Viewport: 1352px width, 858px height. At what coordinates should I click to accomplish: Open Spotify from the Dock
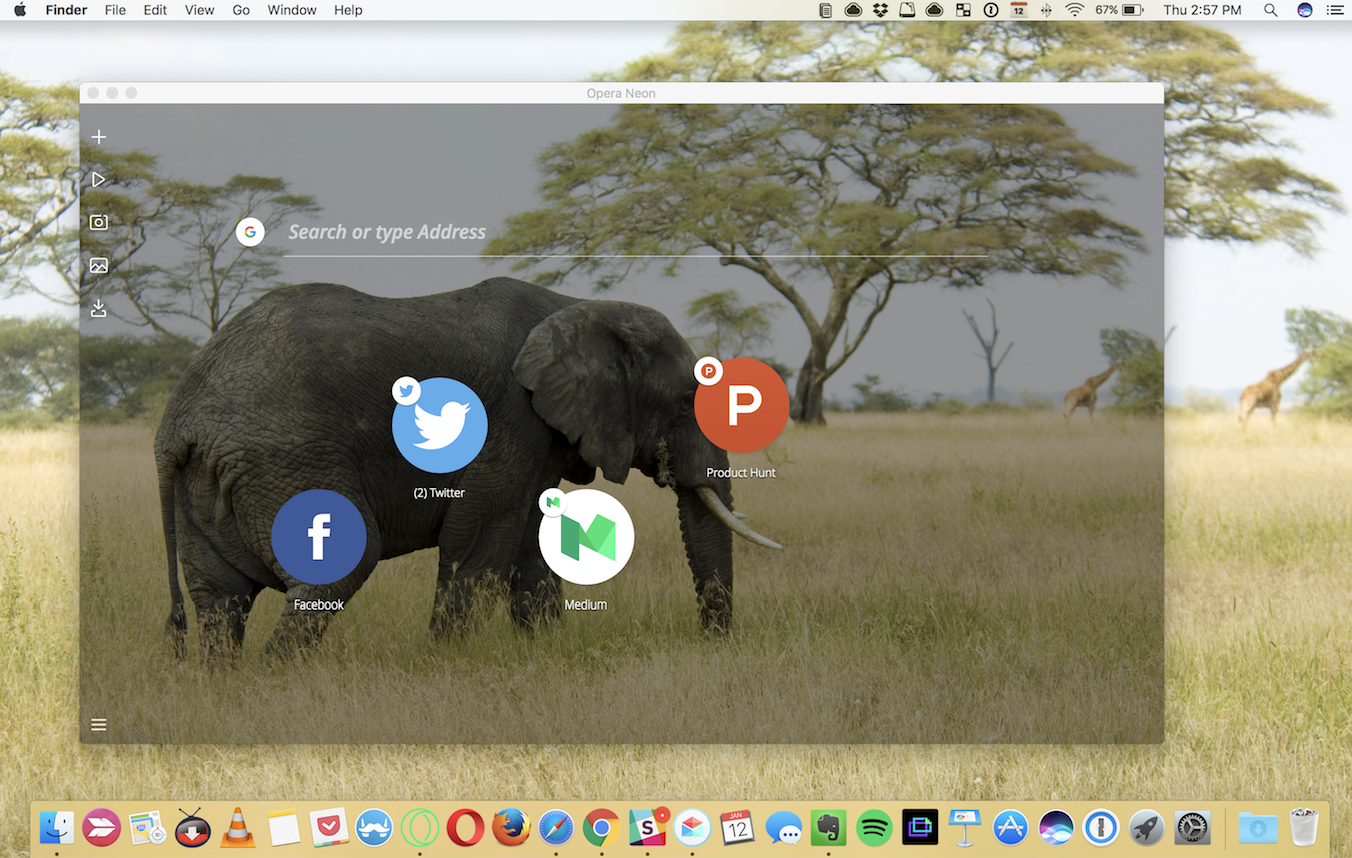874,828
